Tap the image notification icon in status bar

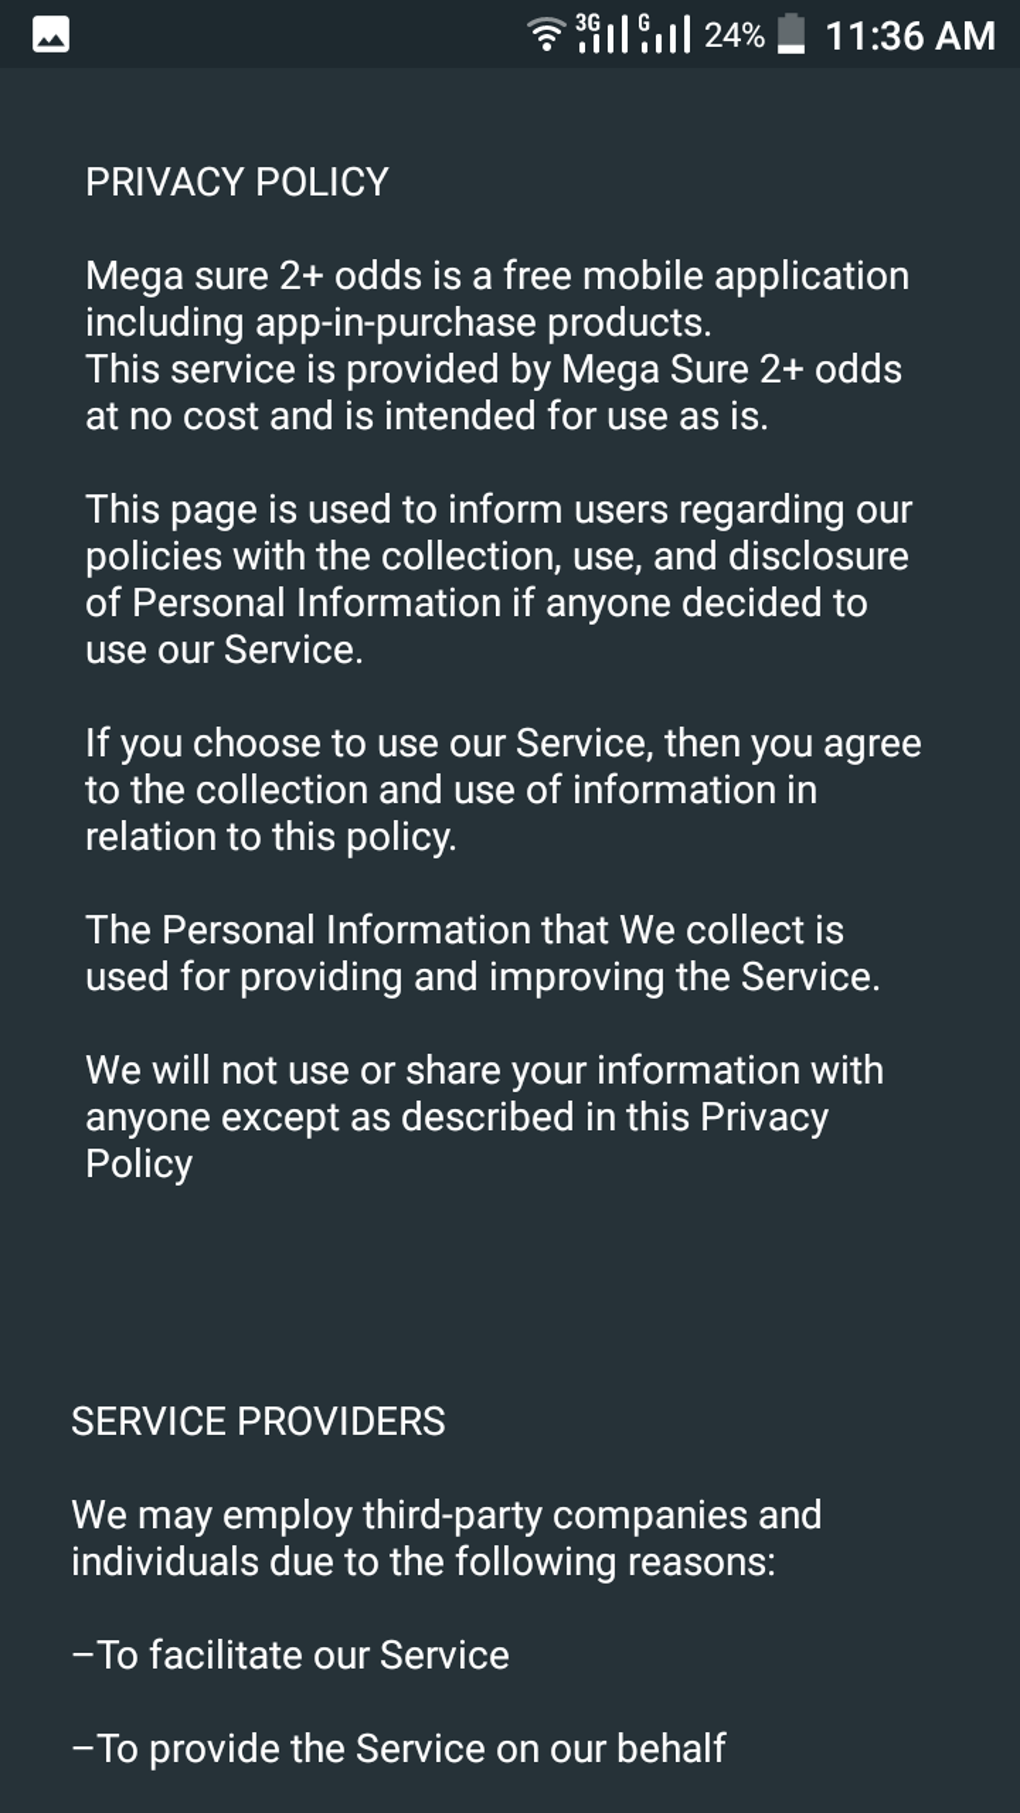point(51,35)
